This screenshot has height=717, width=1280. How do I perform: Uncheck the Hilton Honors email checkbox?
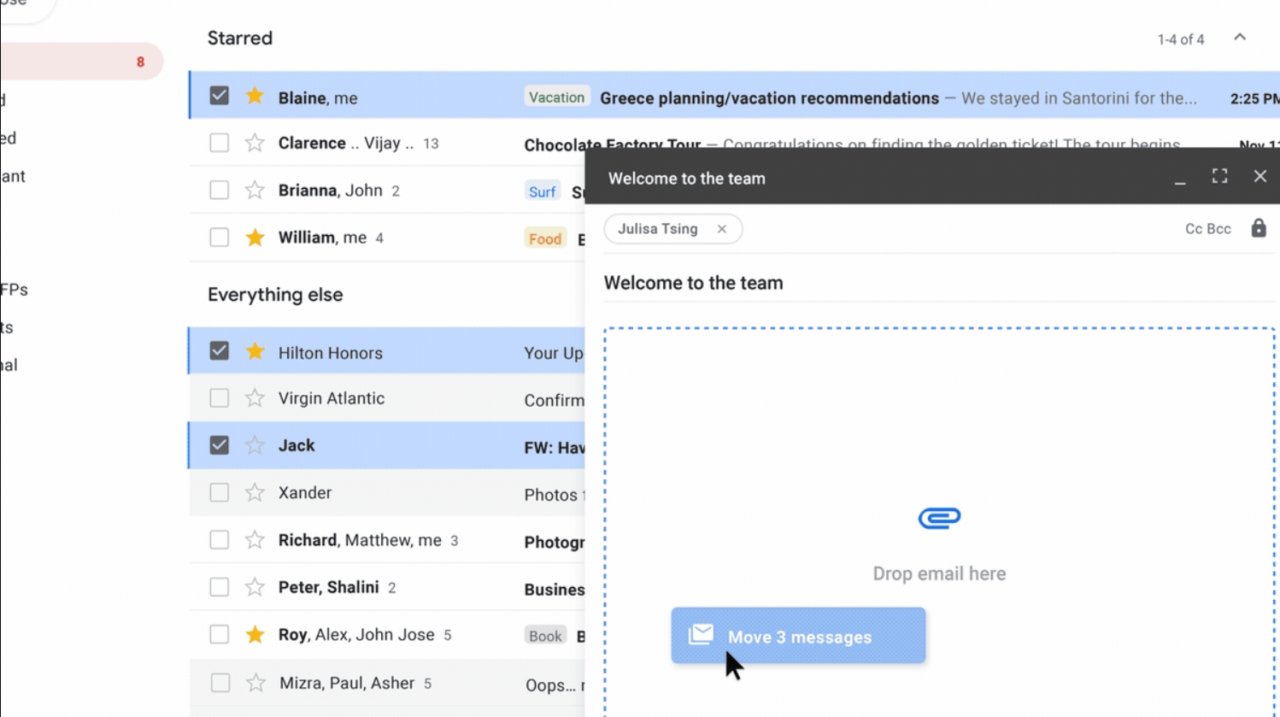219,351
